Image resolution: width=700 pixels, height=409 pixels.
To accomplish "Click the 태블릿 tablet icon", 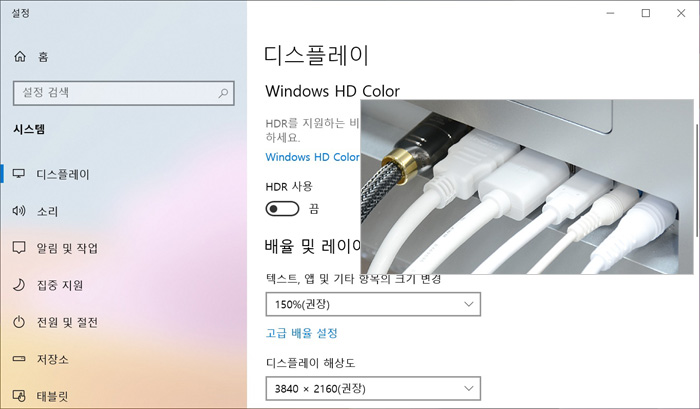I will [19, 396].
